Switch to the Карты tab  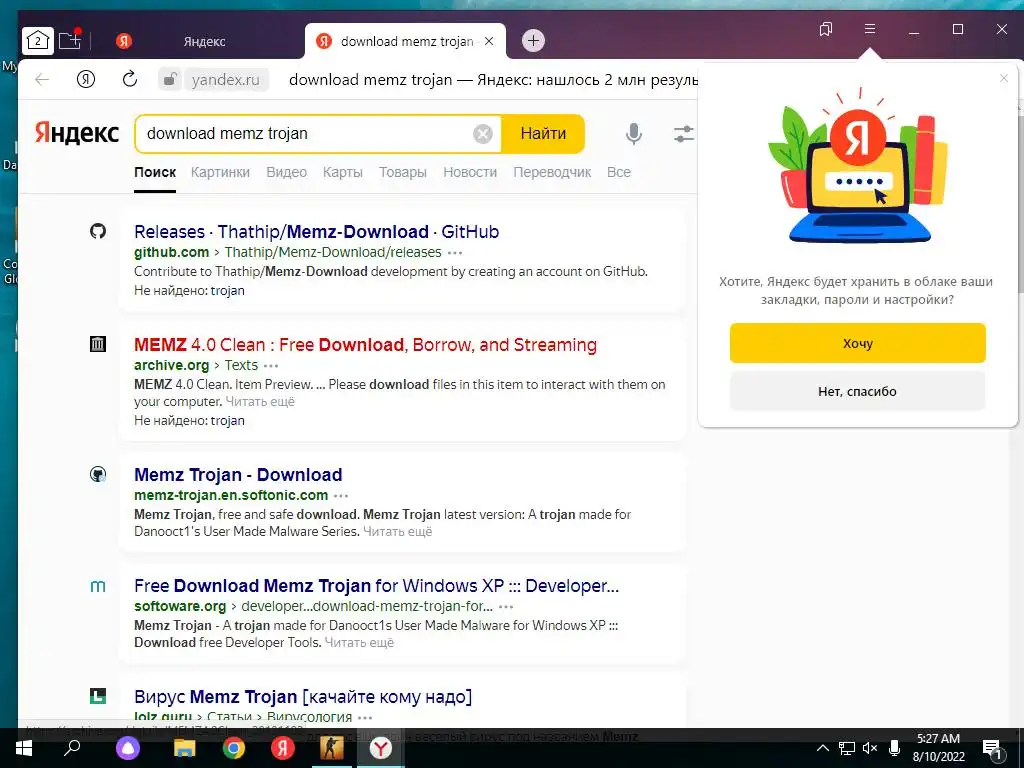point(342,172)
